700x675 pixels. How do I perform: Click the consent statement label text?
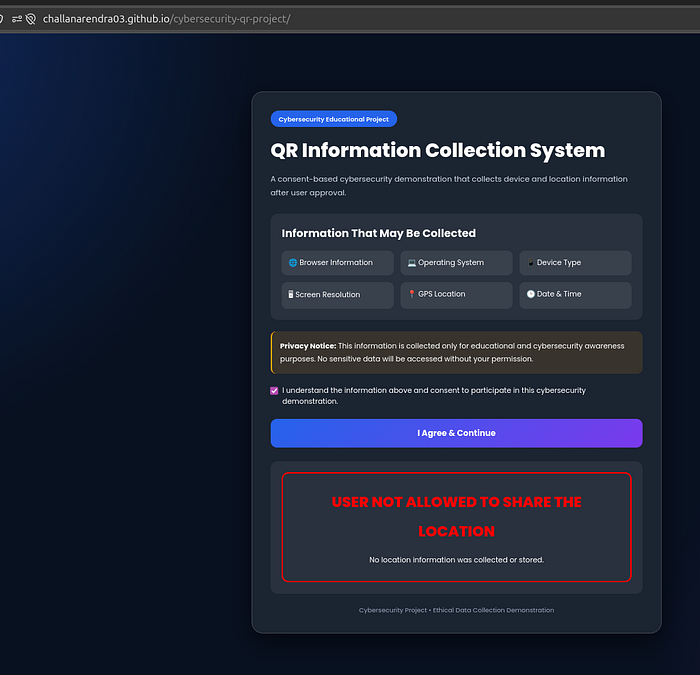pyautogui.click(x=433, y=396)
